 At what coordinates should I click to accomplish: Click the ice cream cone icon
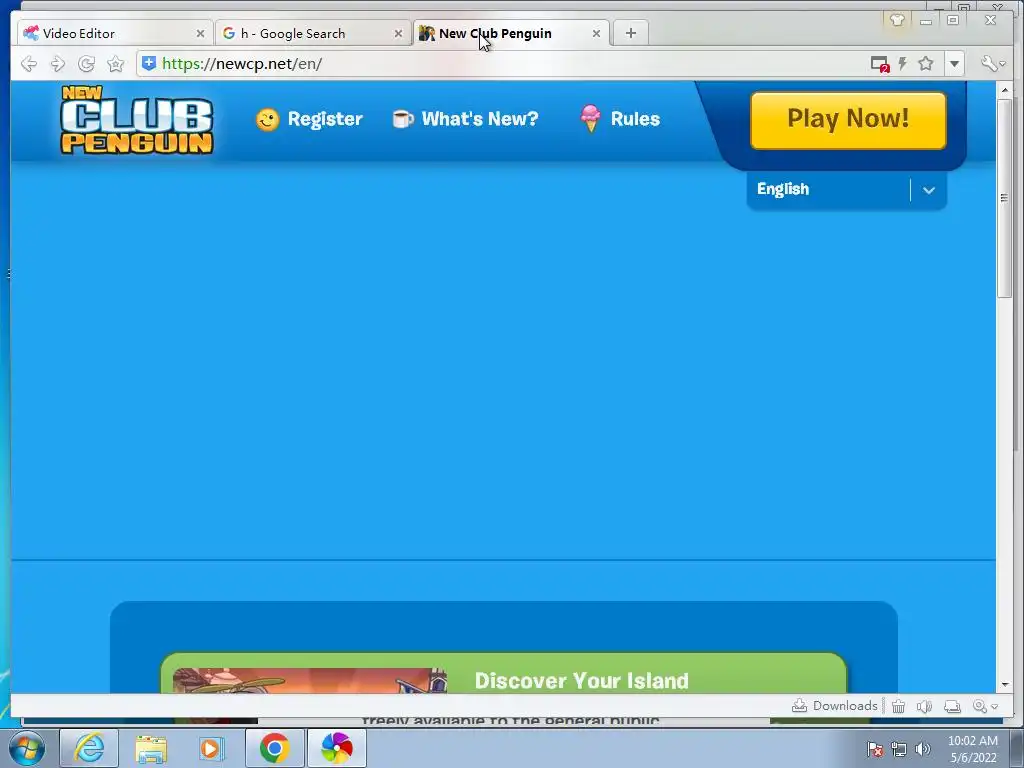tap(590, 118)
